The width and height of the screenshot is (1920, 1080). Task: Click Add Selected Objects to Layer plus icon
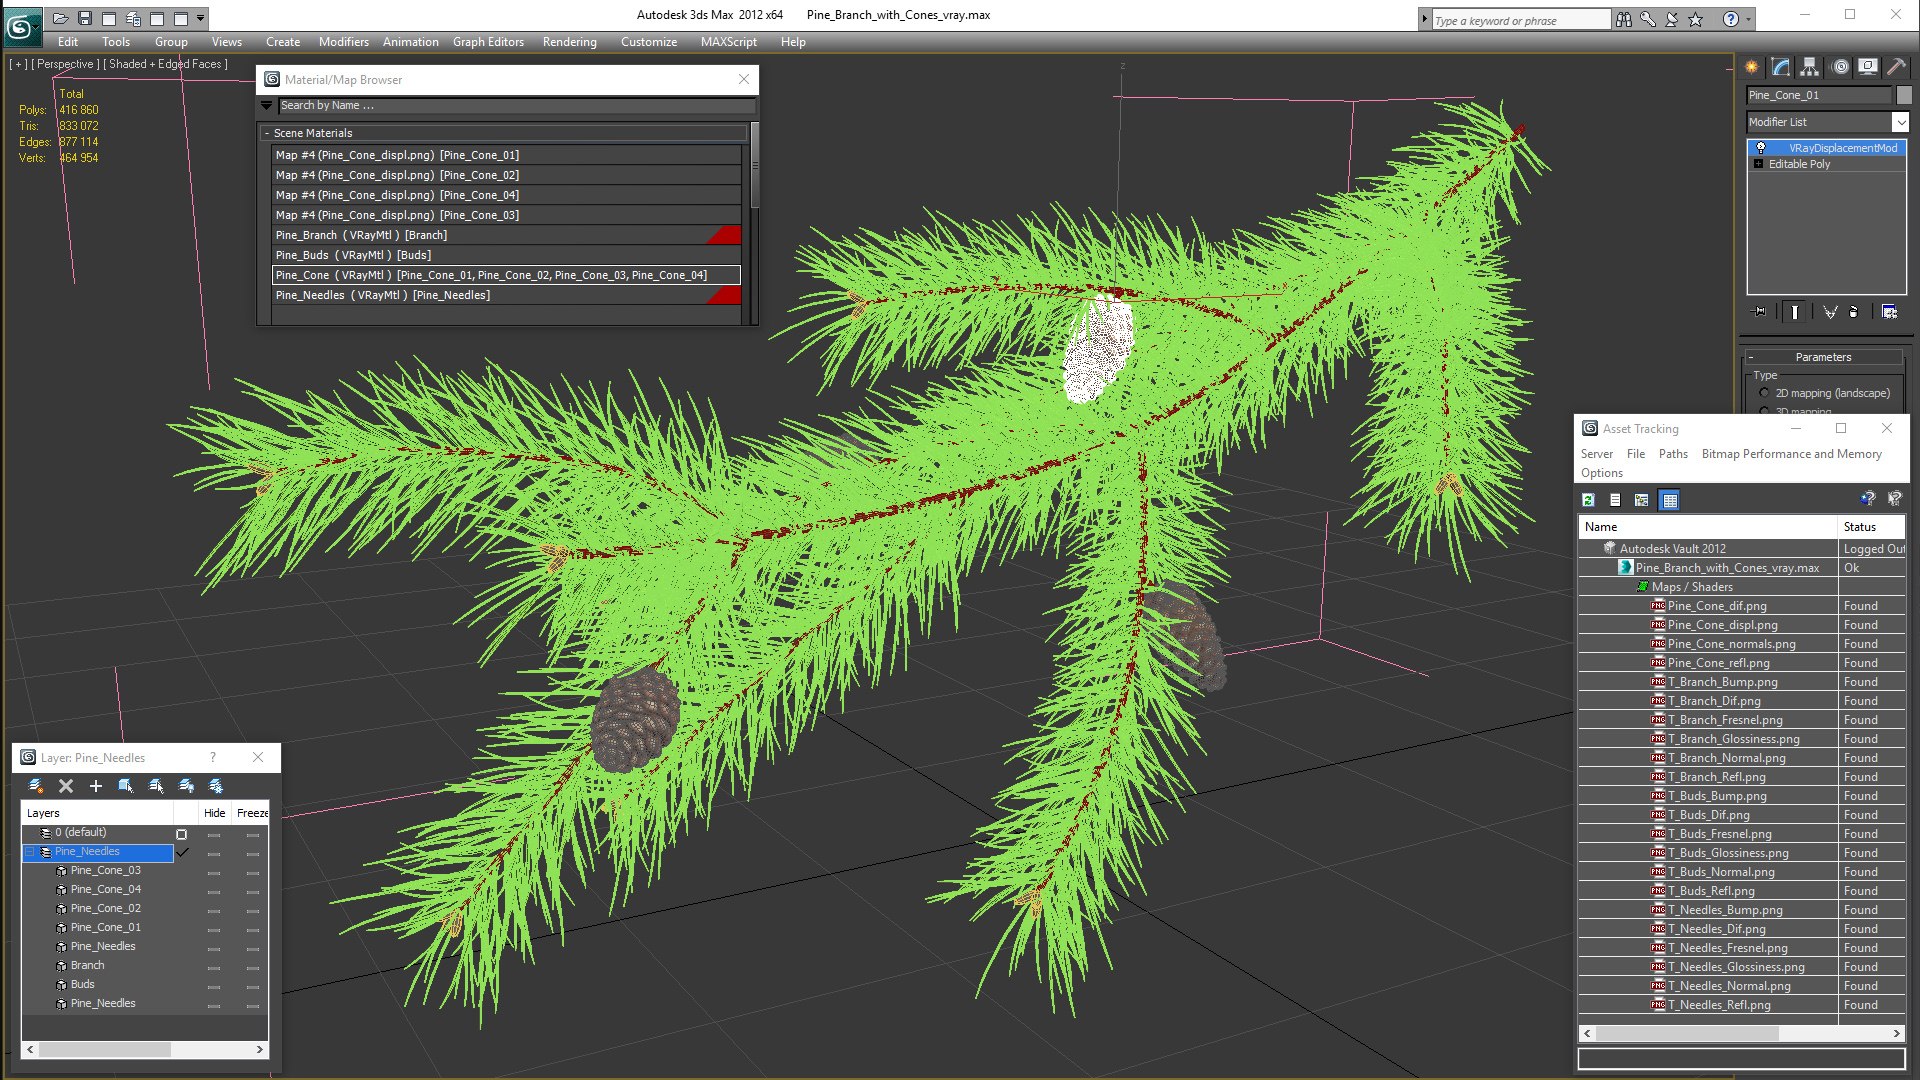coord(96,786)
